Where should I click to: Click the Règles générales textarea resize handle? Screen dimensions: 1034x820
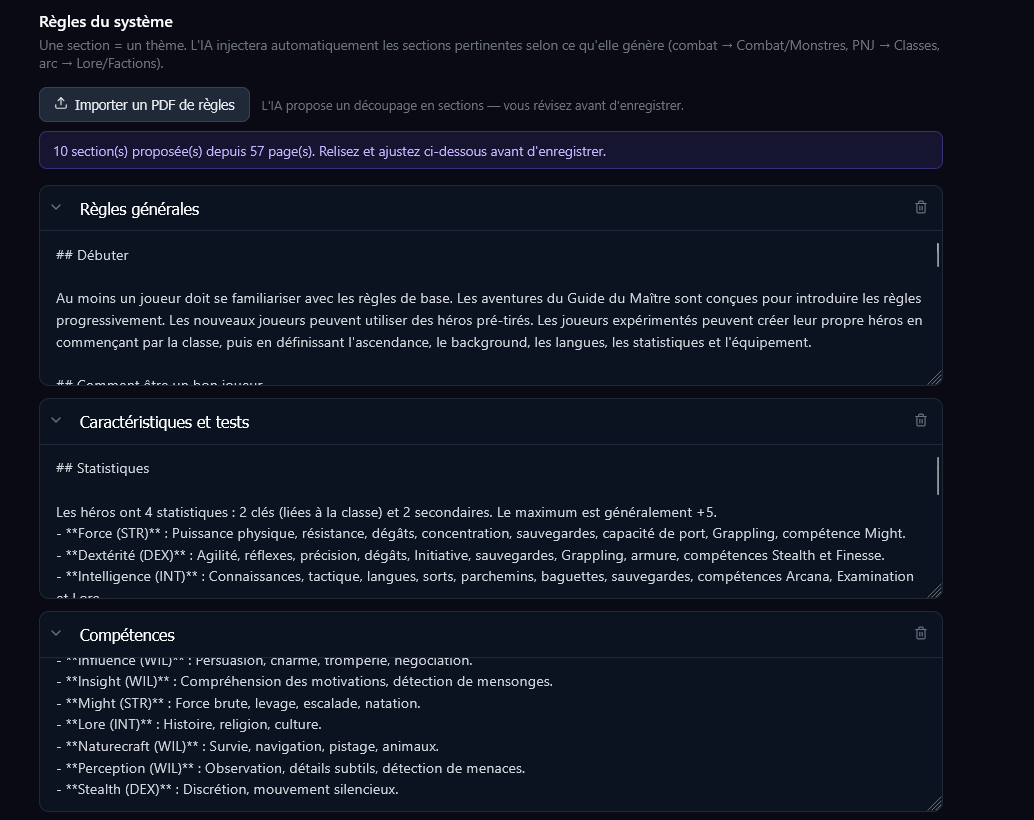[934, 378]
